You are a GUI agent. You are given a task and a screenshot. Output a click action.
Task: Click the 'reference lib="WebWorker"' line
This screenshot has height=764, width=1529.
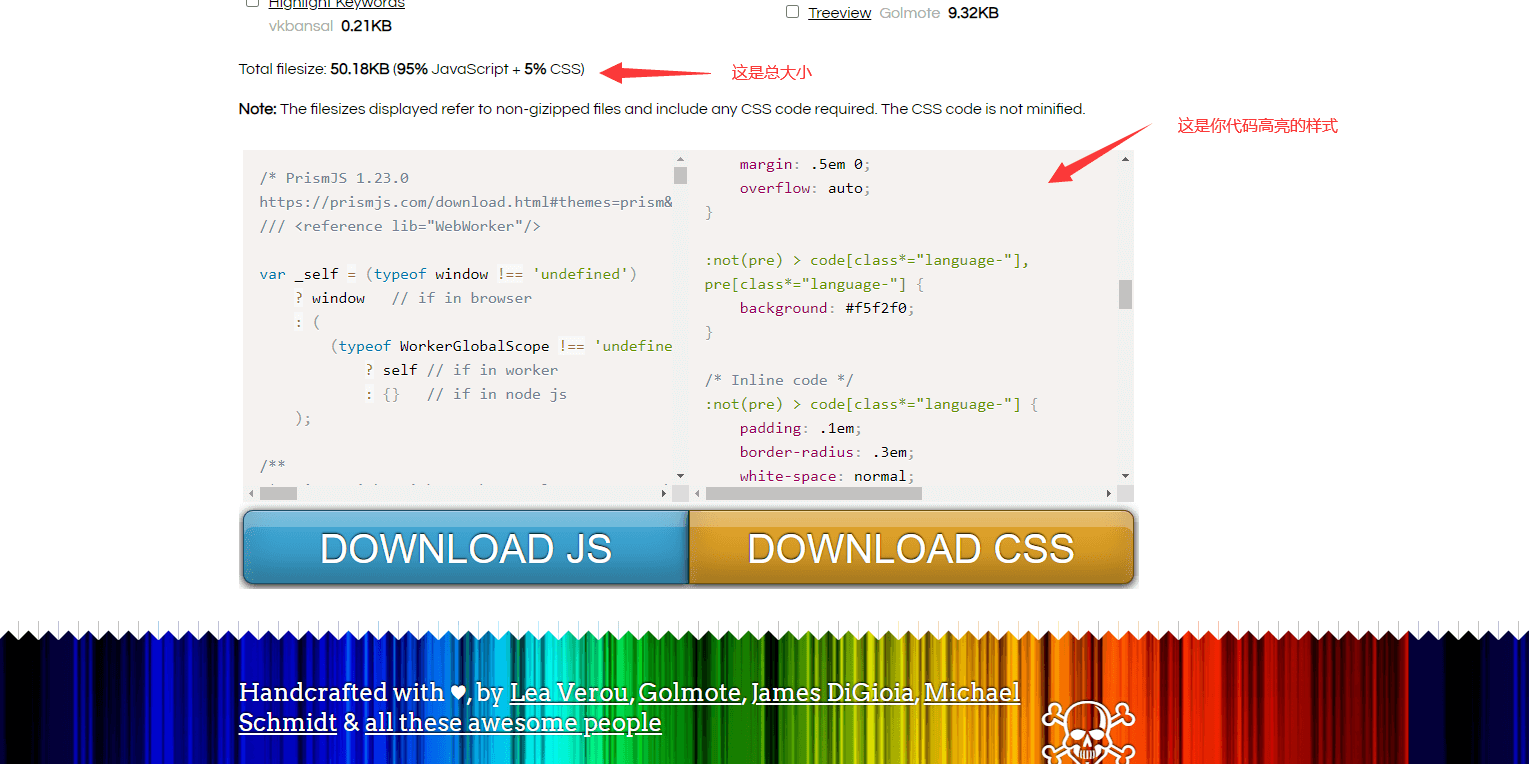click(400, 226)
